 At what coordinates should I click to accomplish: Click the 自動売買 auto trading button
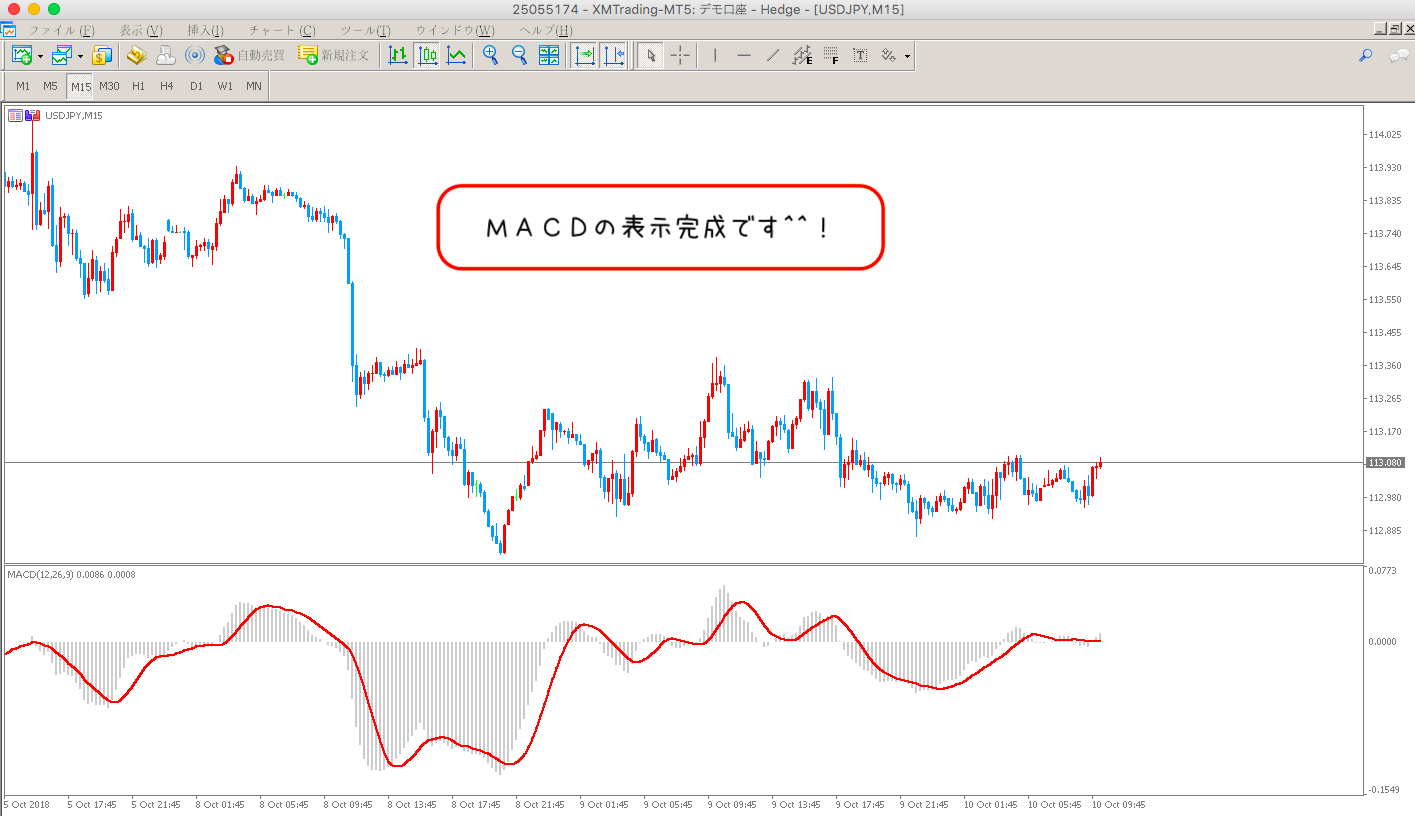click(249, 55)
